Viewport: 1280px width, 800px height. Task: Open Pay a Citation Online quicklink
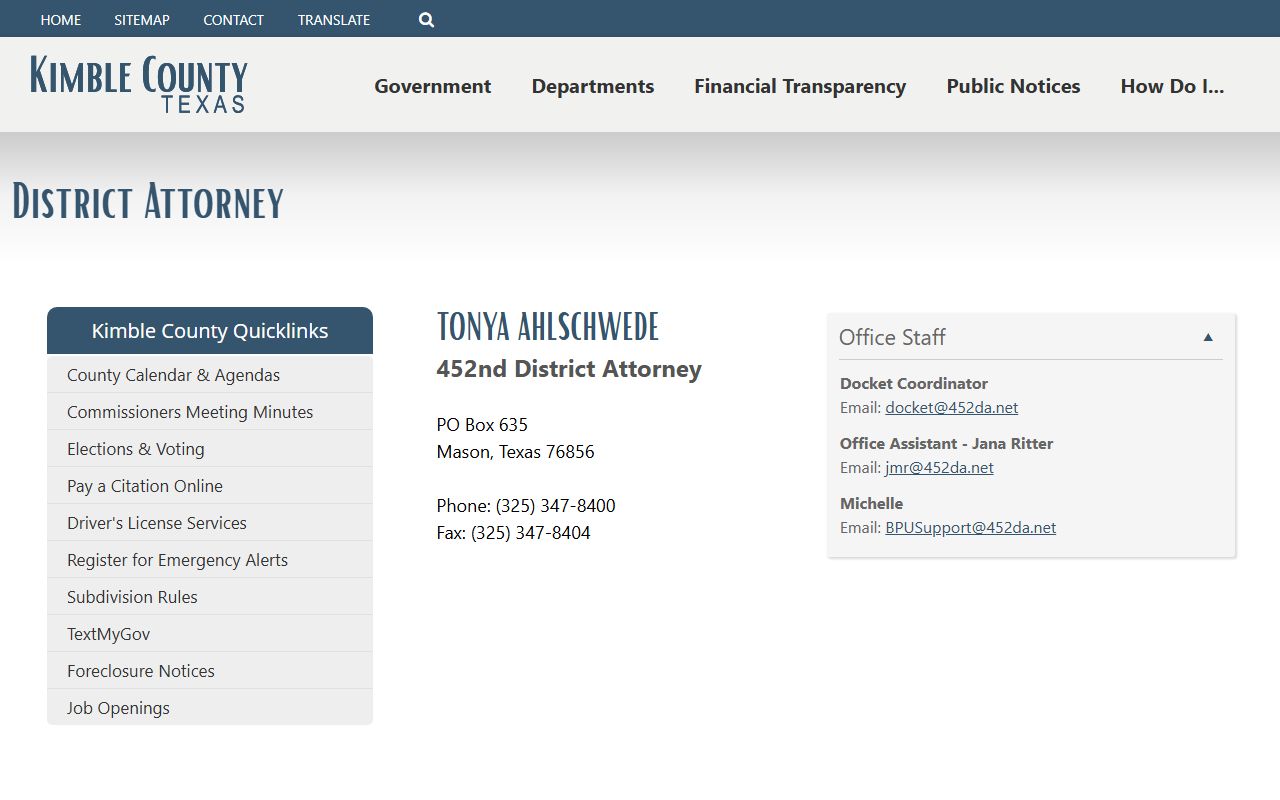tap(210, 486)
